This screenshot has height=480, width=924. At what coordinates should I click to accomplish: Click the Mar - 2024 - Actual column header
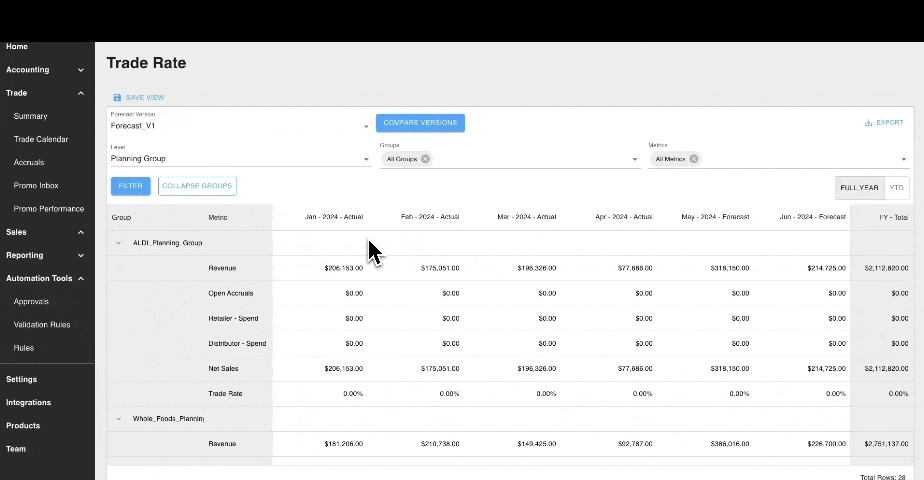click(x=527, y=217)
